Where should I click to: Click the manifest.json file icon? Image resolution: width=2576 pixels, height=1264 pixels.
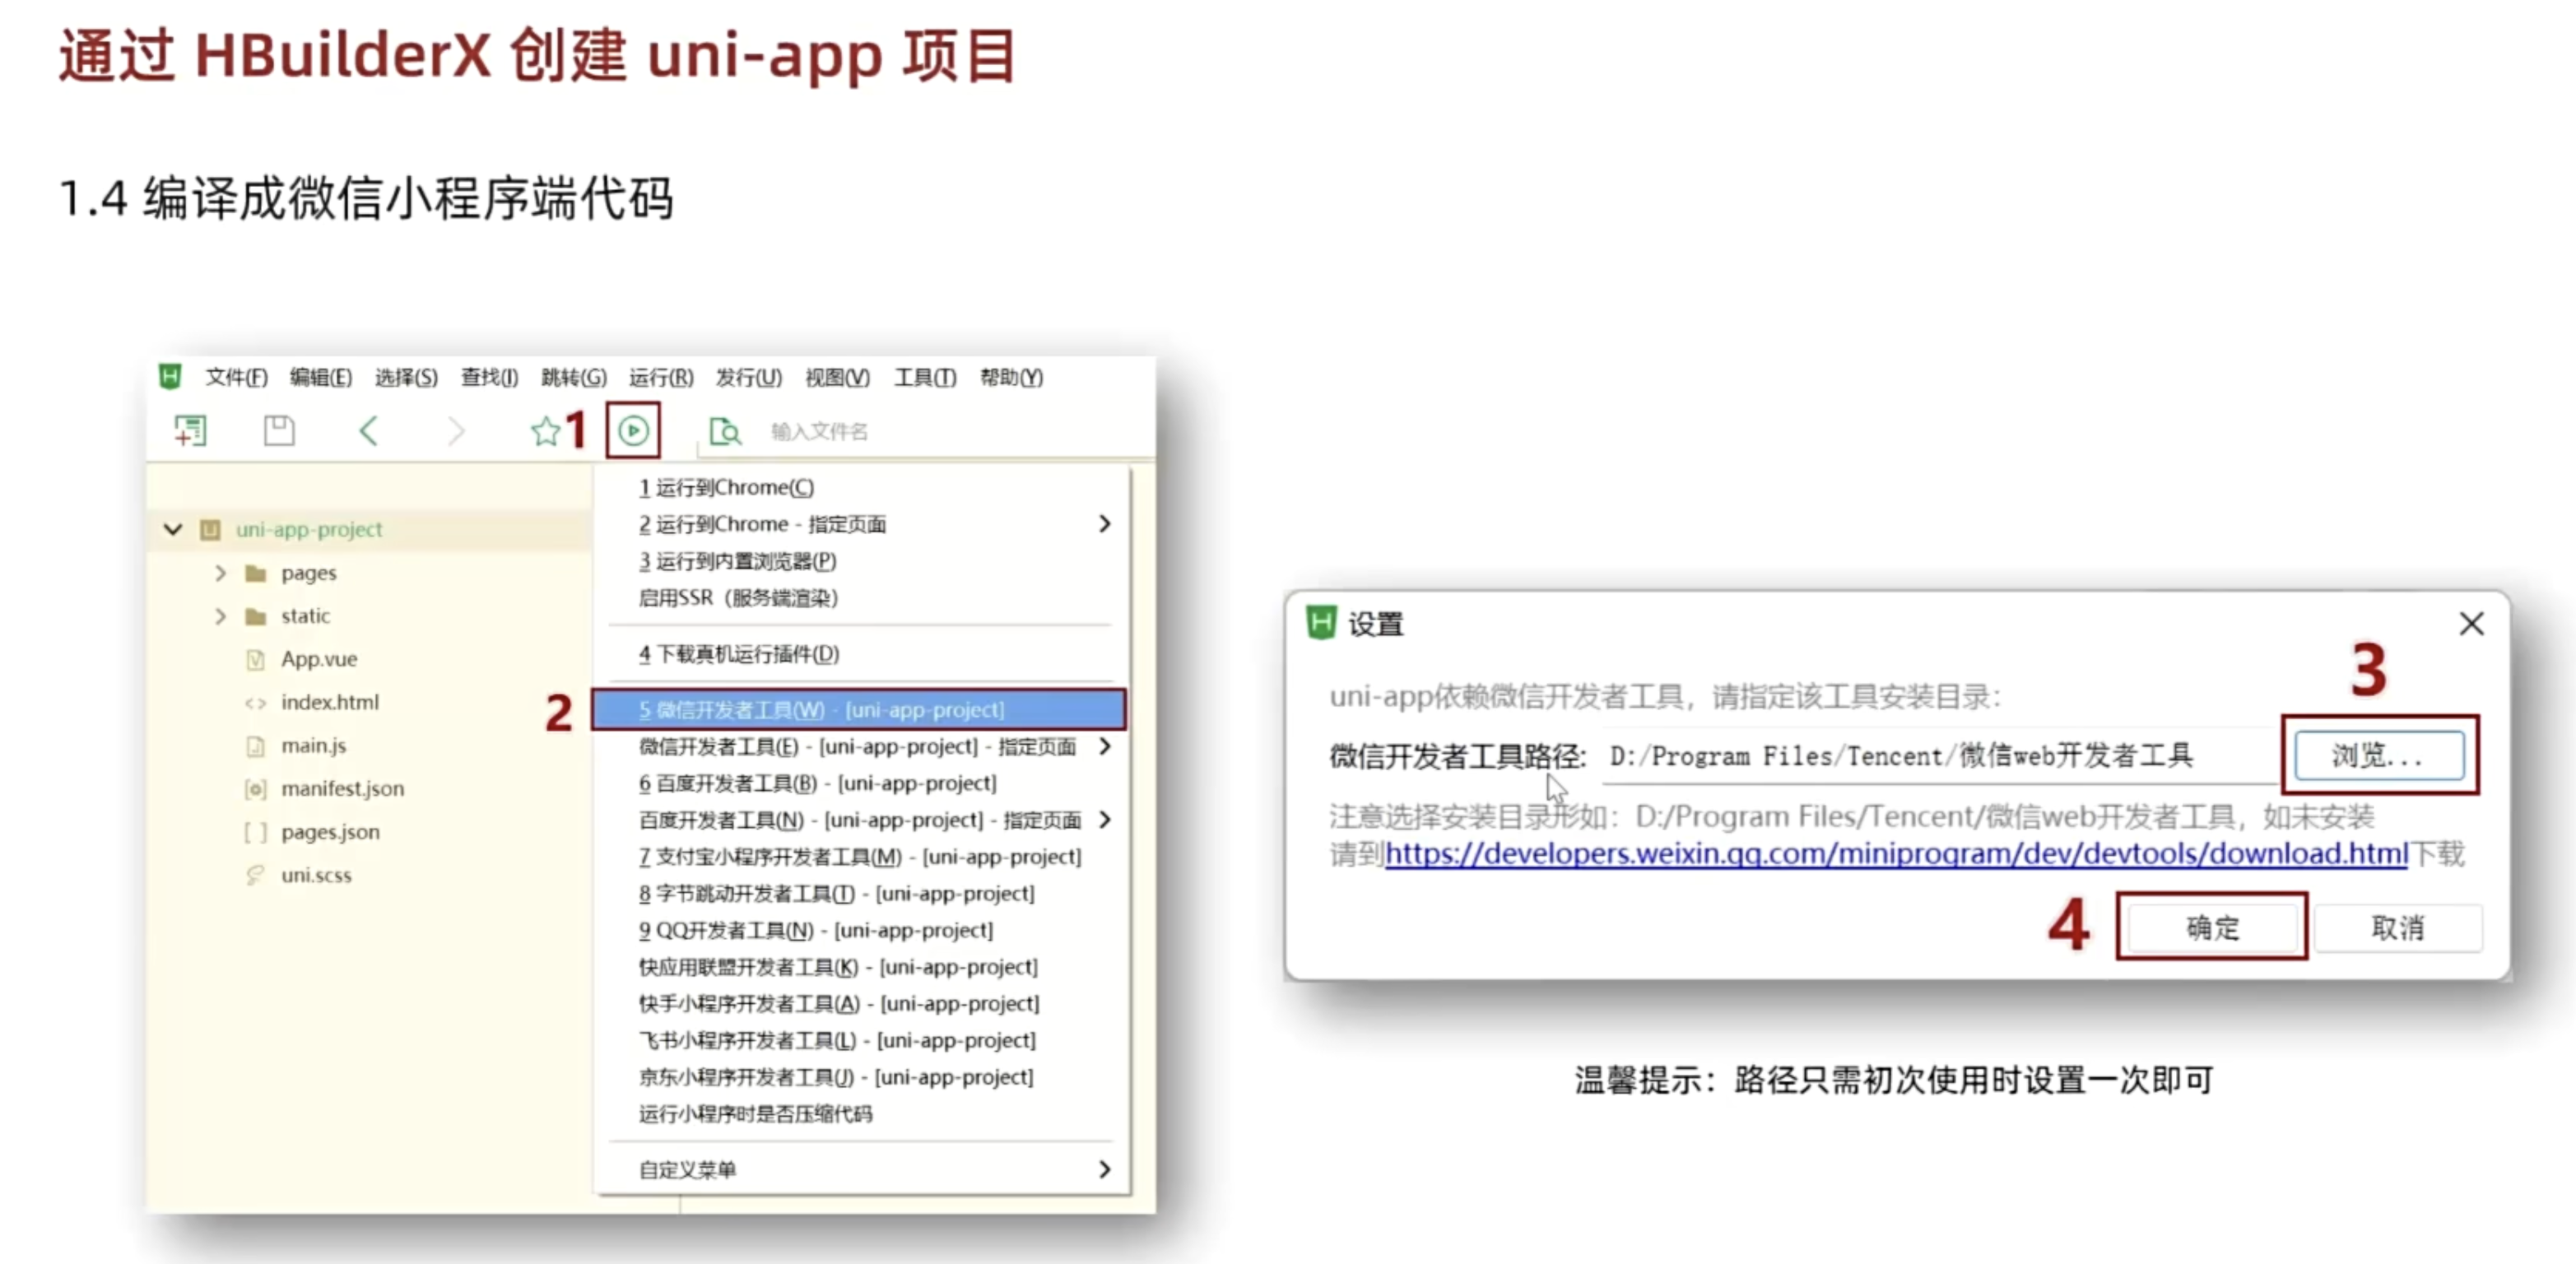(x=256, y=789)
